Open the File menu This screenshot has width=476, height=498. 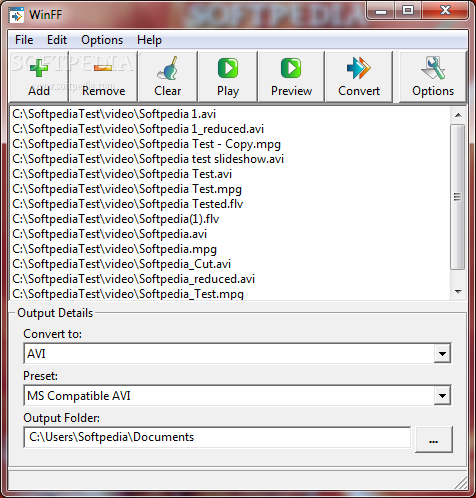pyautogui.click(x=24, y=40)
